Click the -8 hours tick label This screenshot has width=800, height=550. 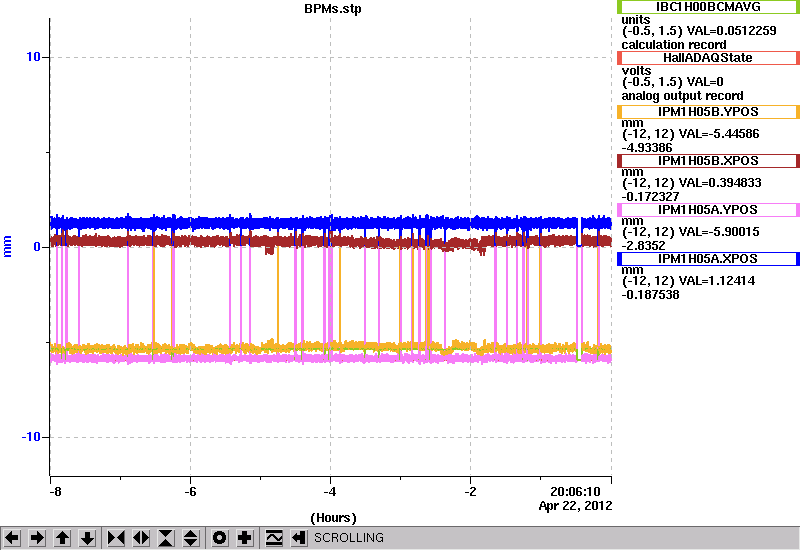pos(55,492)
